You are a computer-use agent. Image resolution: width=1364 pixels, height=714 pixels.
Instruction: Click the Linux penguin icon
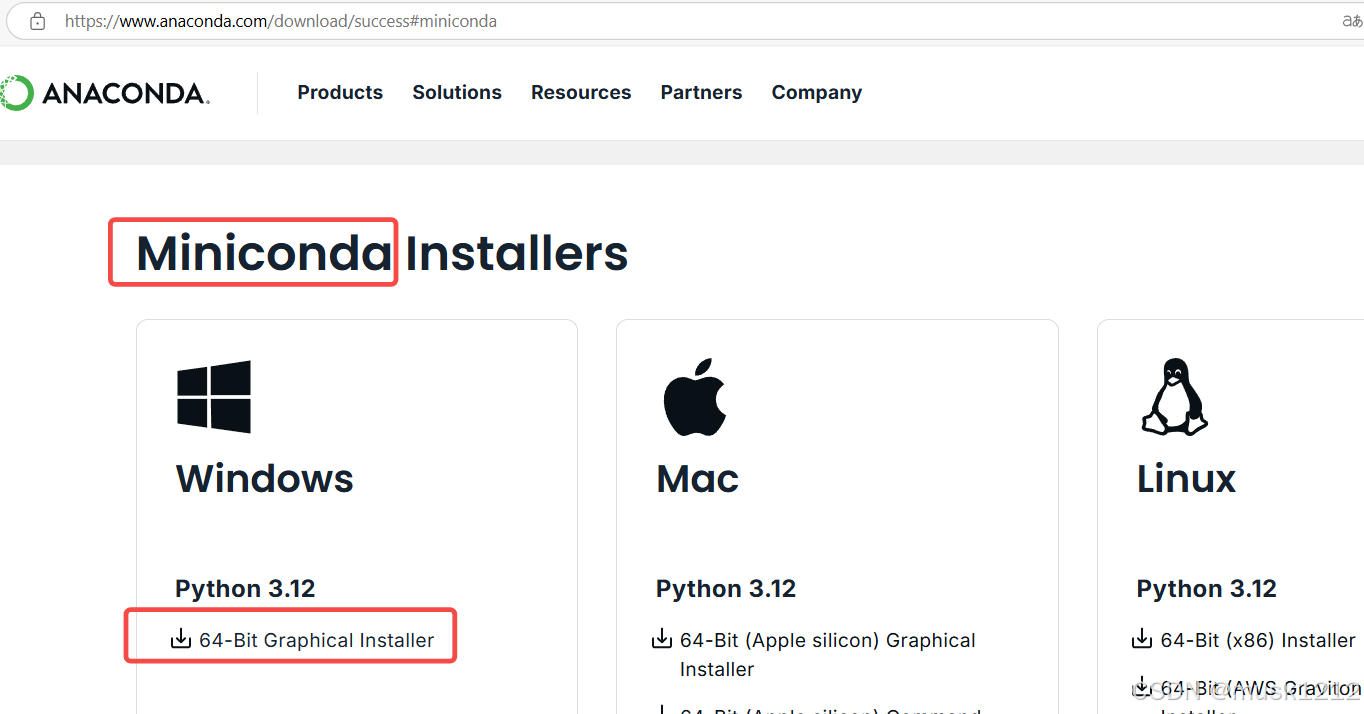tap(1174, 397)
